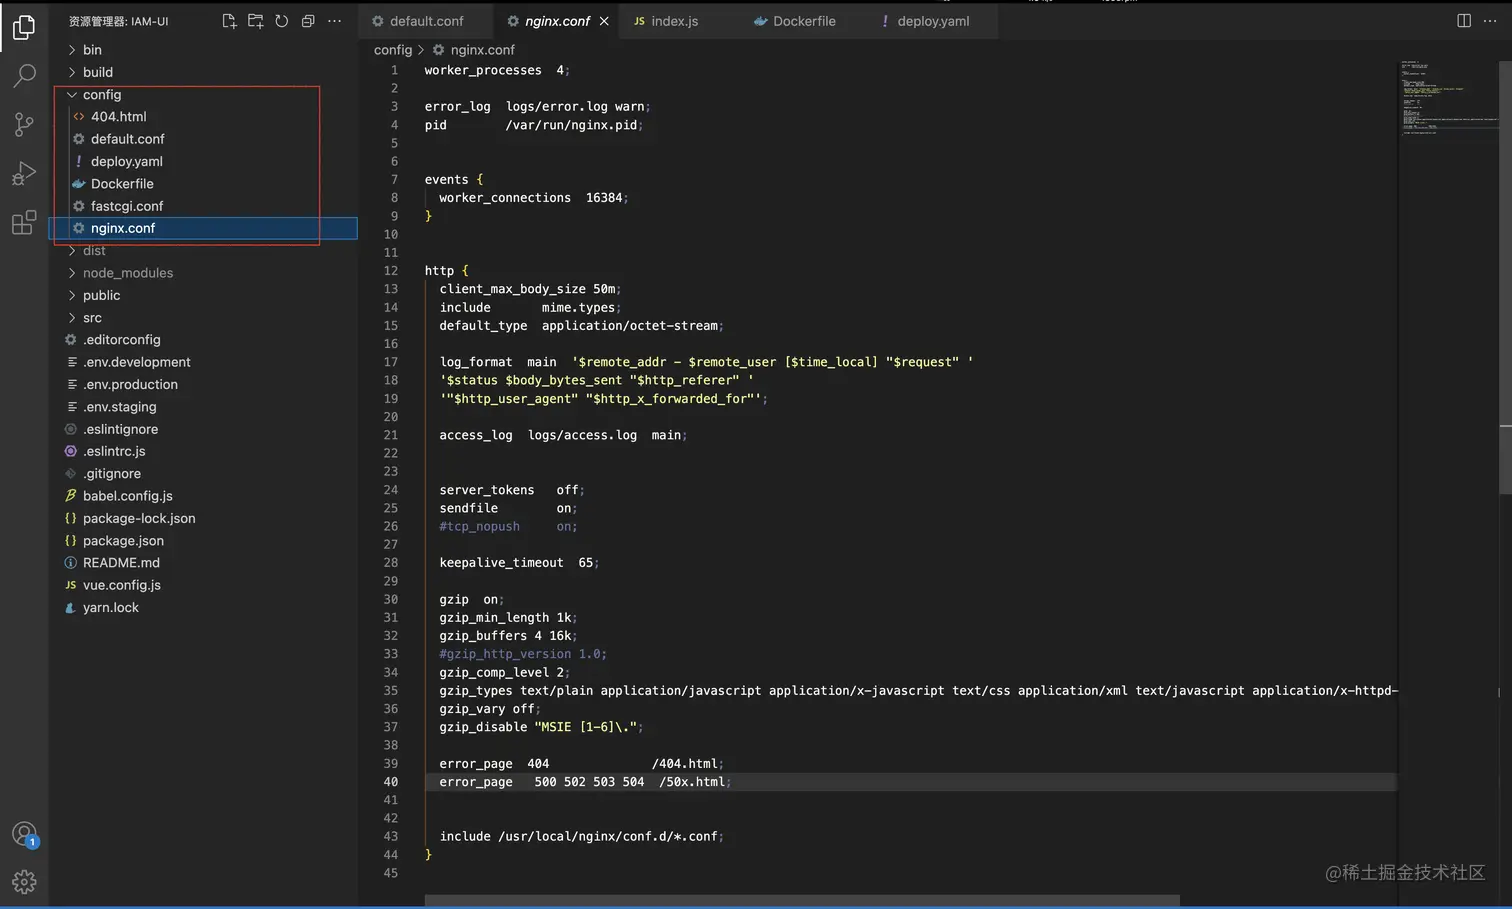Open default.conf in the file tree
The height and width of the screenshot is (909, 1512).
[203, 139]
